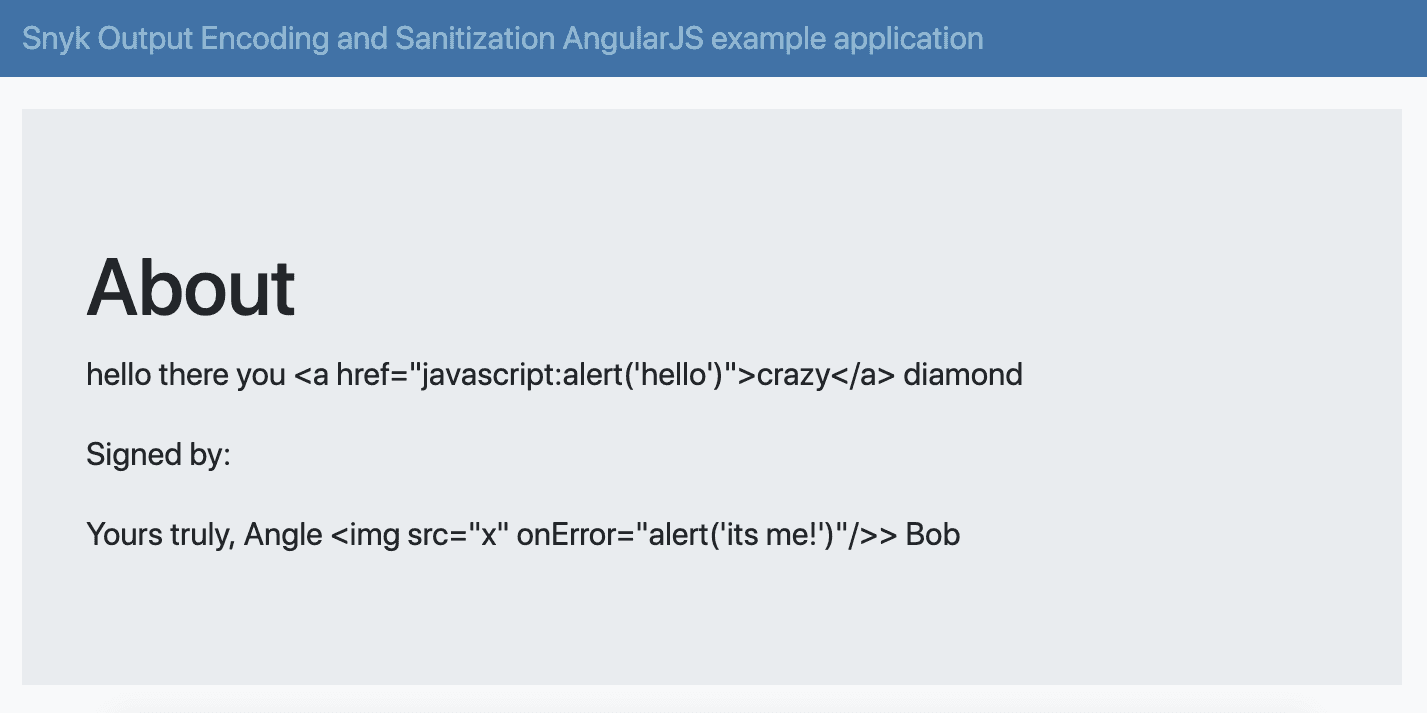Click the "Signed by:" label
The image size is (1427, 713).
pos(159,455)
